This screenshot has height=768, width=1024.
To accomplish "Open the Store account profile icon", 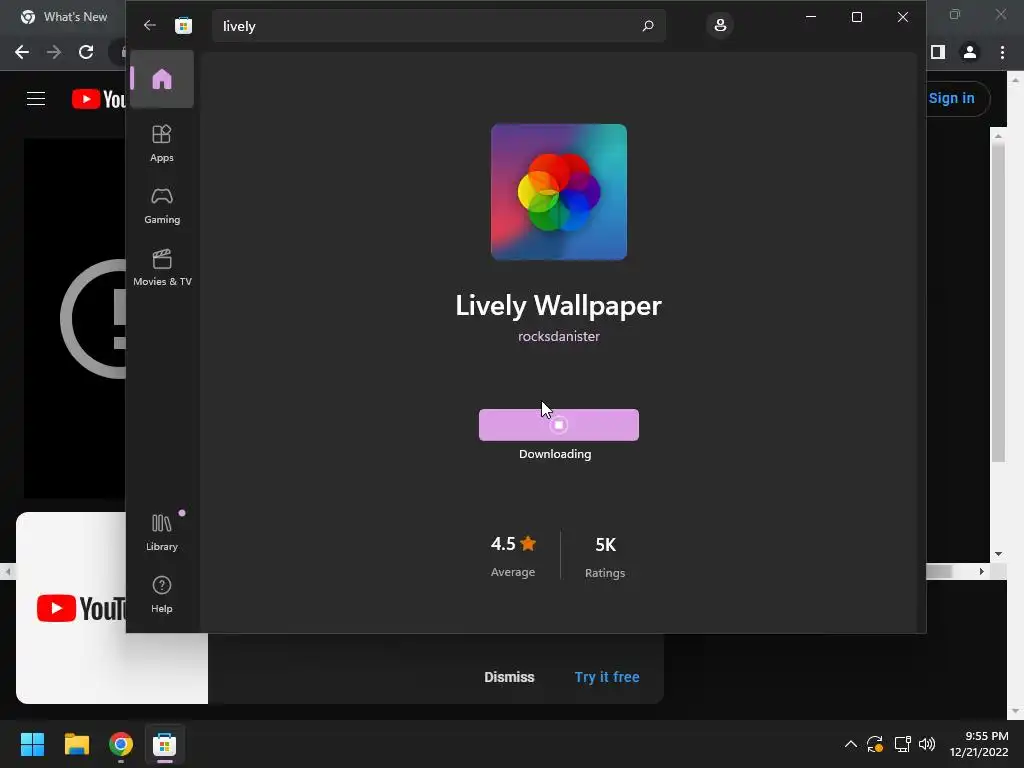I will tap(720, 25).
